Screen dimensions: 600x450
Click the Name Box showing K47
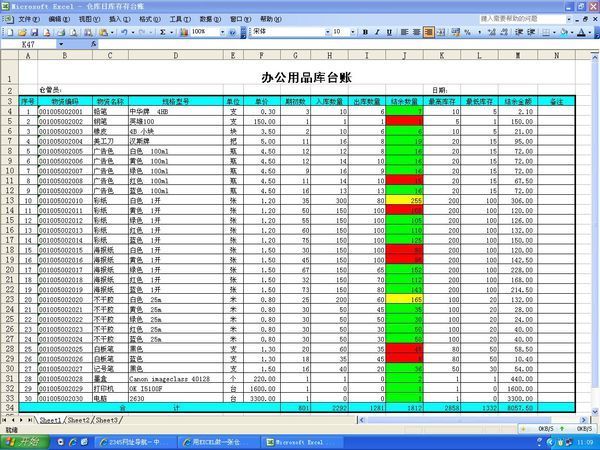click(29, 44)
